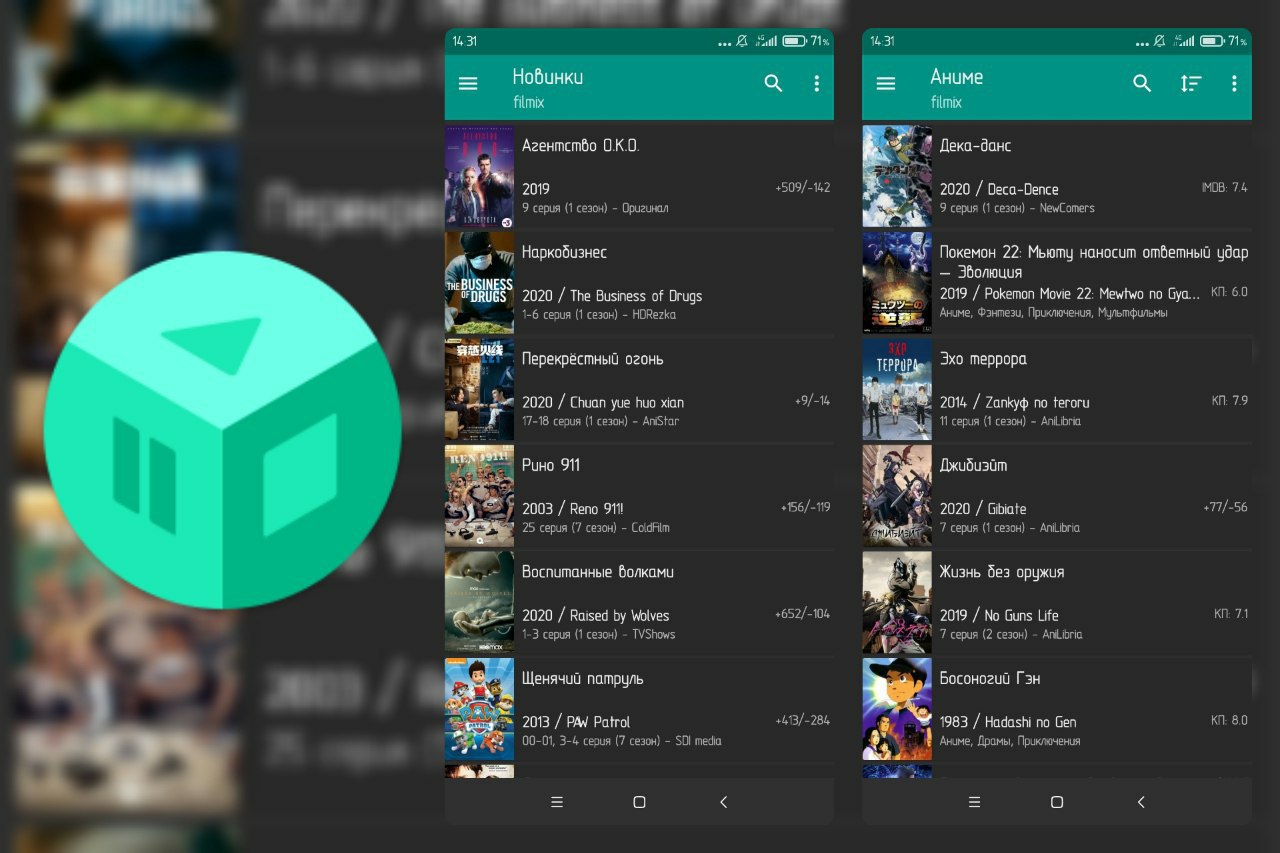This screenshot has width=1280, height=853.
Task: Tap the "IMDB: 7.4" rating of Дека-данс
Action: coord(1224,188)
